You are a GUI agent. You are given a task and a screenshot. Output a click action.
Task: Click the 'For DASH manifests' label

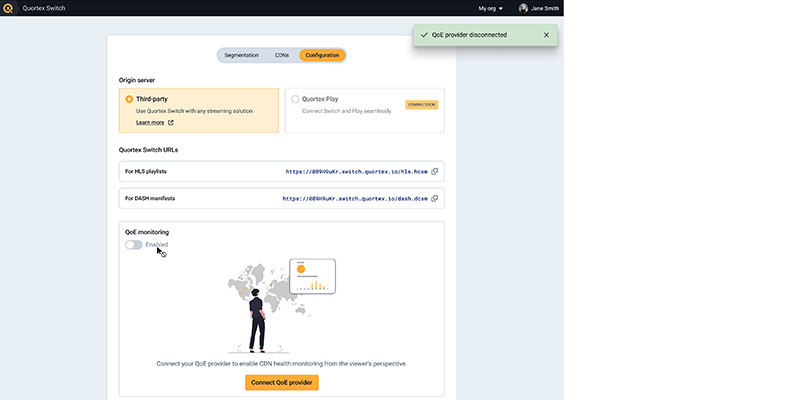[x=150, y=198]
